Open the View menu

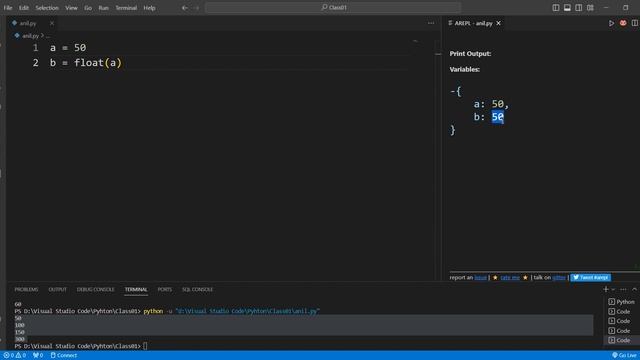[71, 8]
